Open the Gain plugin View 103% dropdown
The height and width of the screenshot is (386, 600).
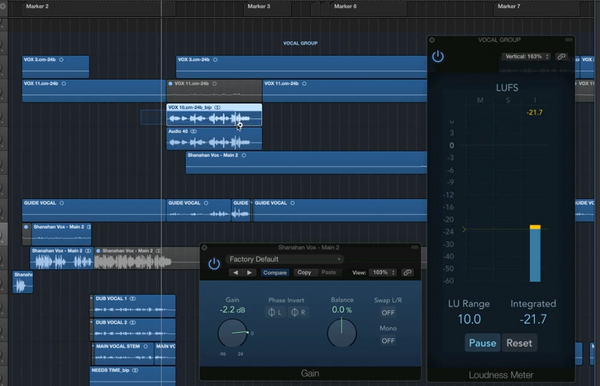click(x=382, y=272)
